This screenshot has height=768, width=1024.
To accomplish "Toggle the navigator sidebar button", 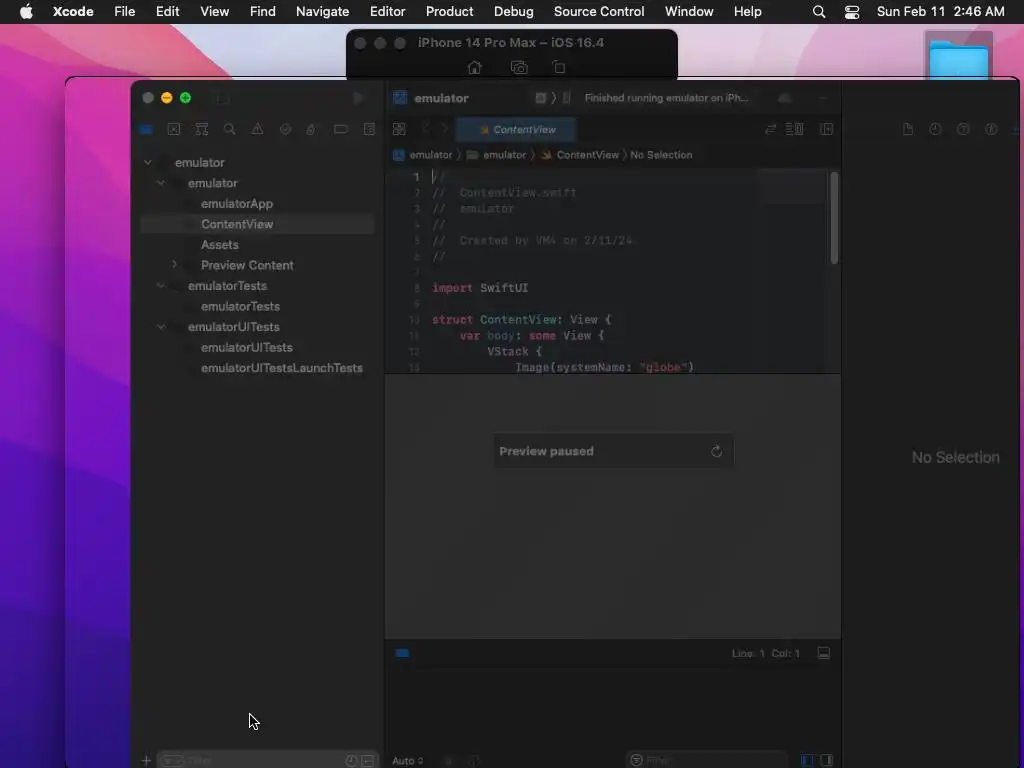I will click(223, 98).
